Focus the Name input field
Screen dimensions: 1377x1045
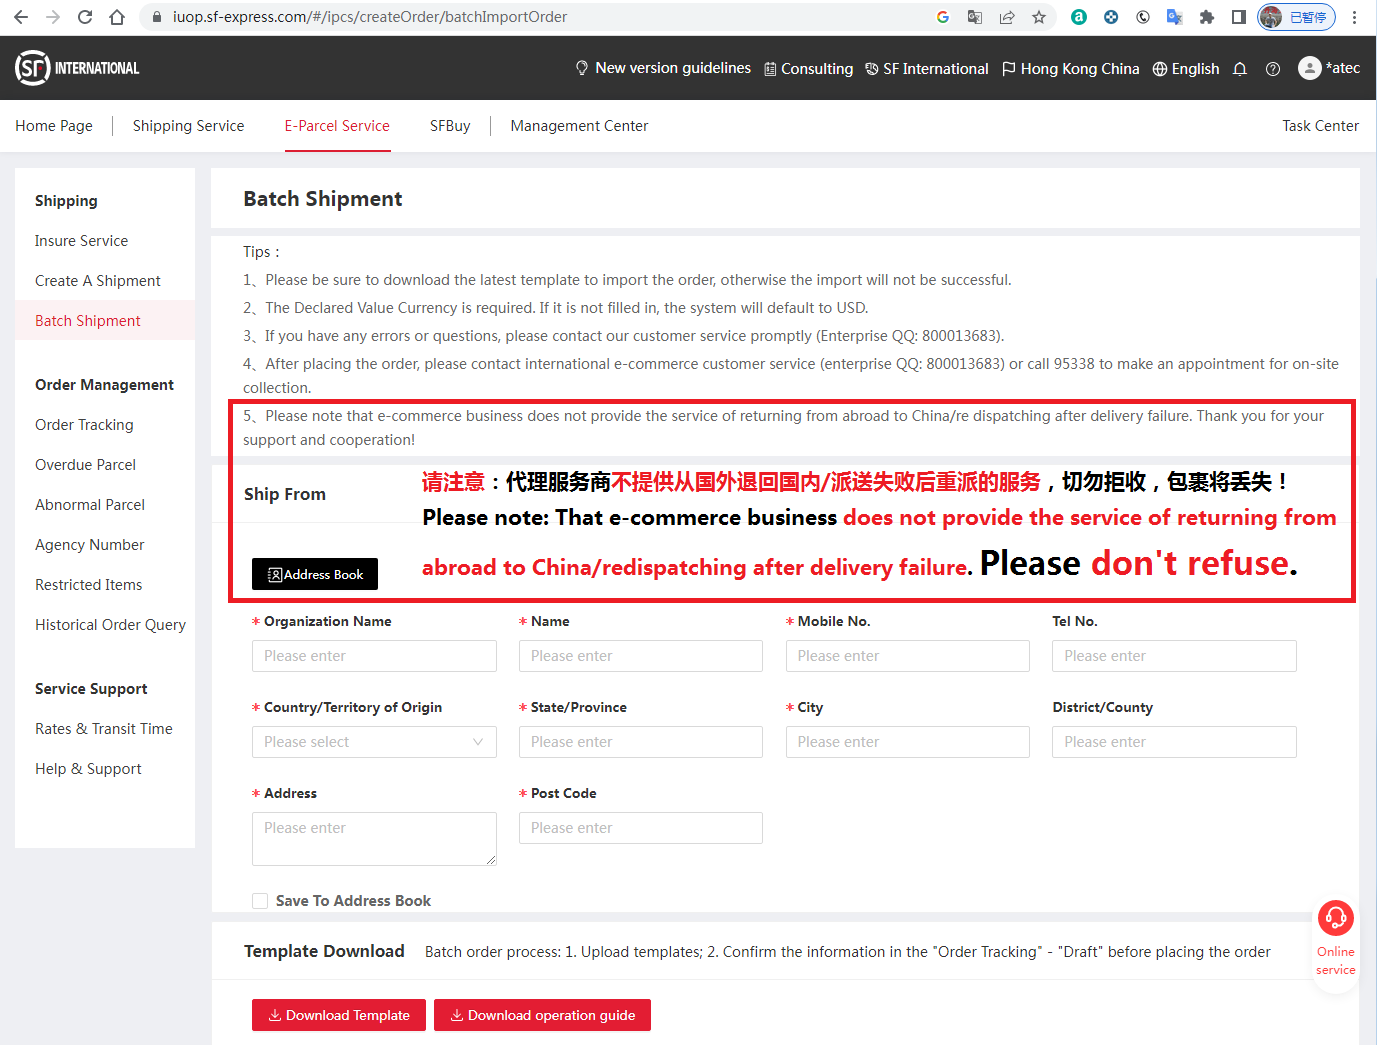pos(641,656)
